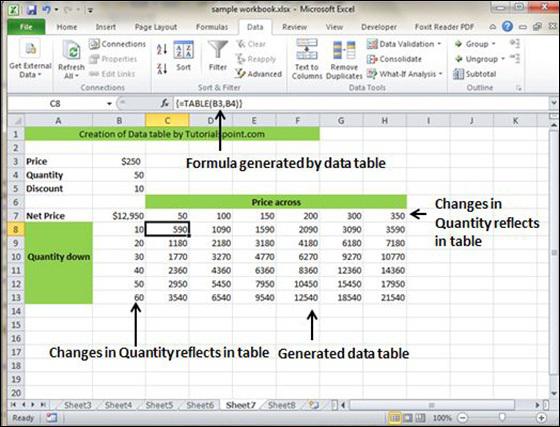Expand the formula bar
This screenshot has height=427, width=560.
click(554, 104)
